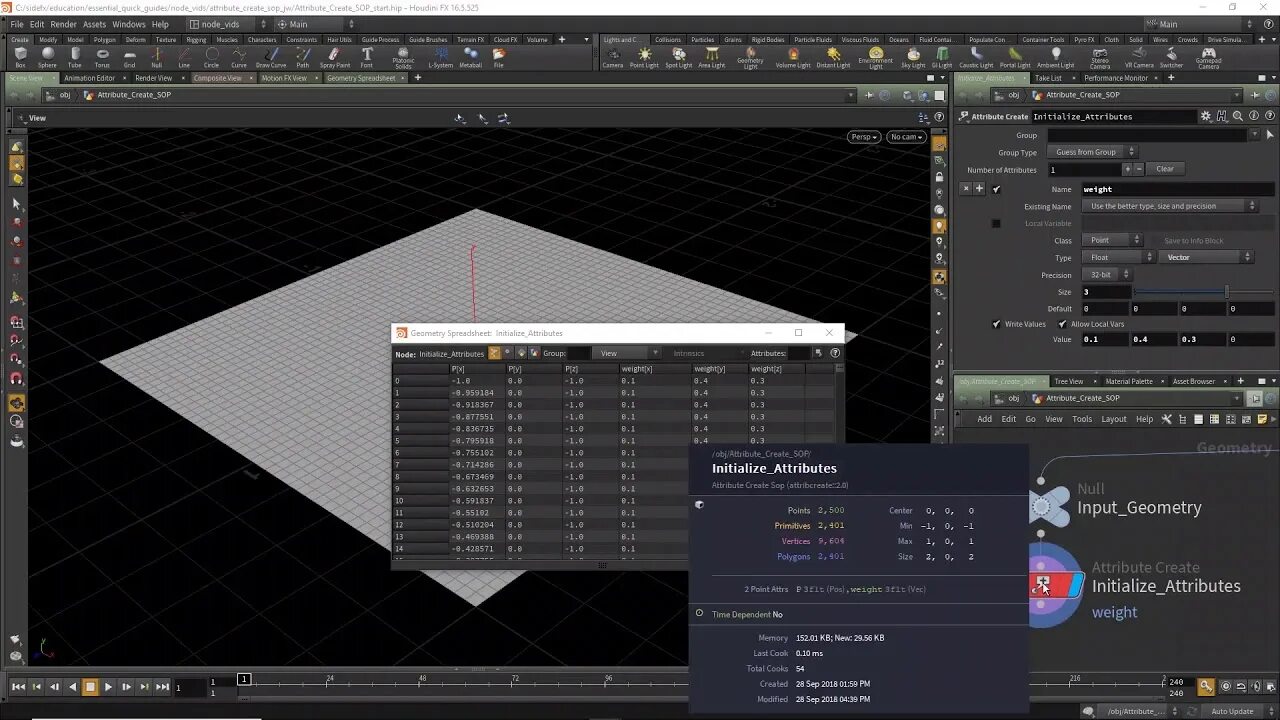The height and width of the screenshot is (720, 1280).
Task: Add a Spot Light from shelf
Action: click(678, 58)
